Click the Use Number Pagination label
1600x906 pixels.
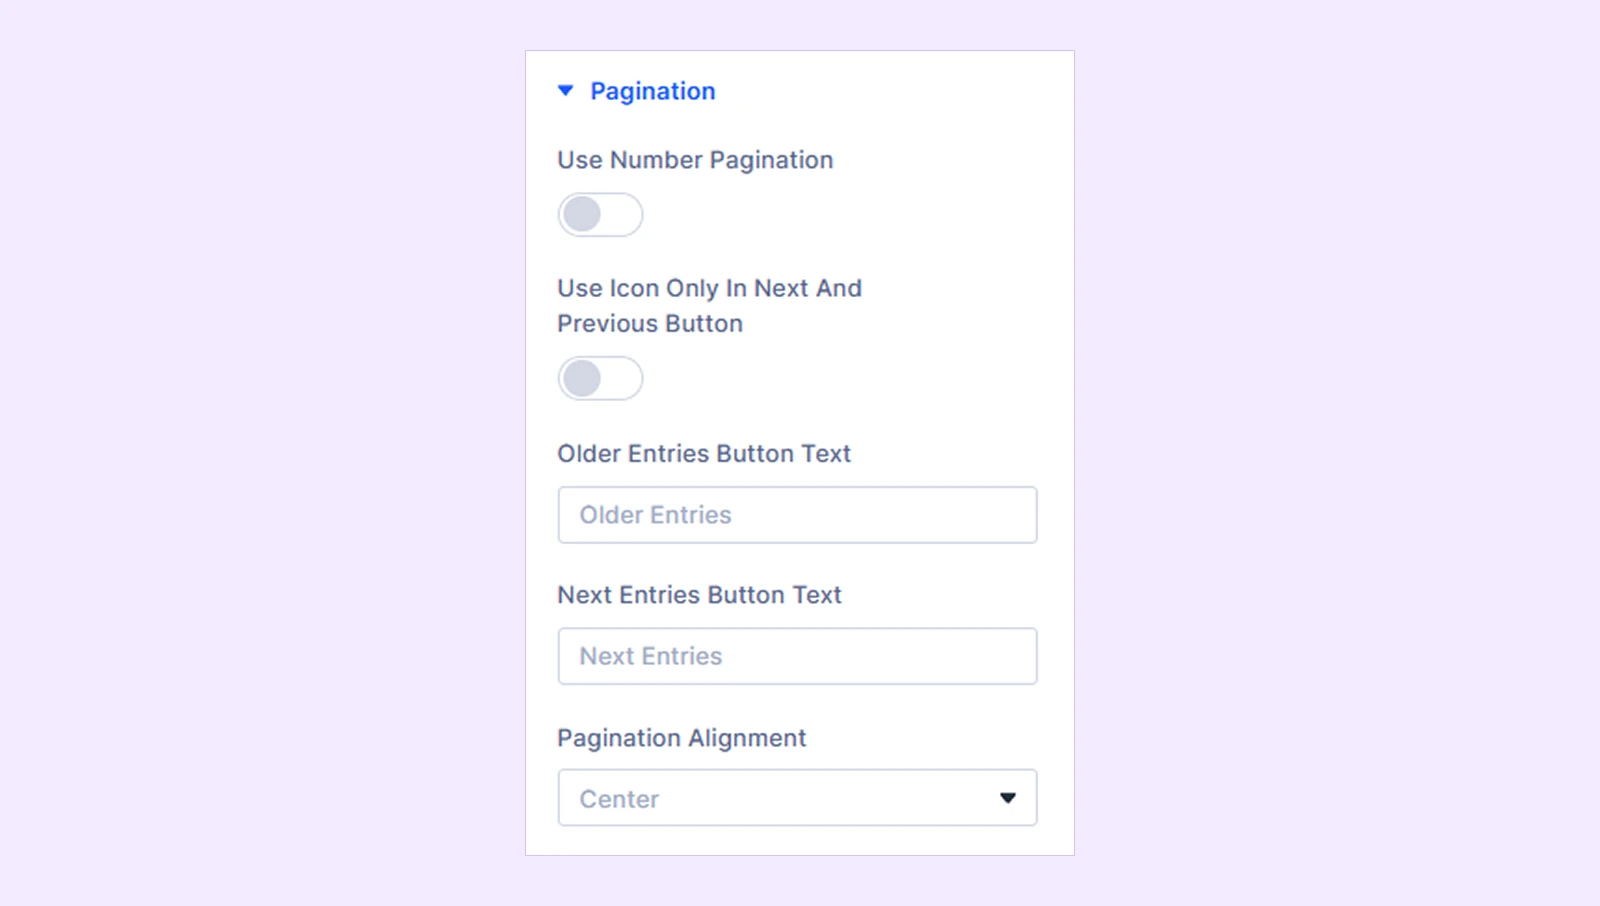click(x=695, y=160)
